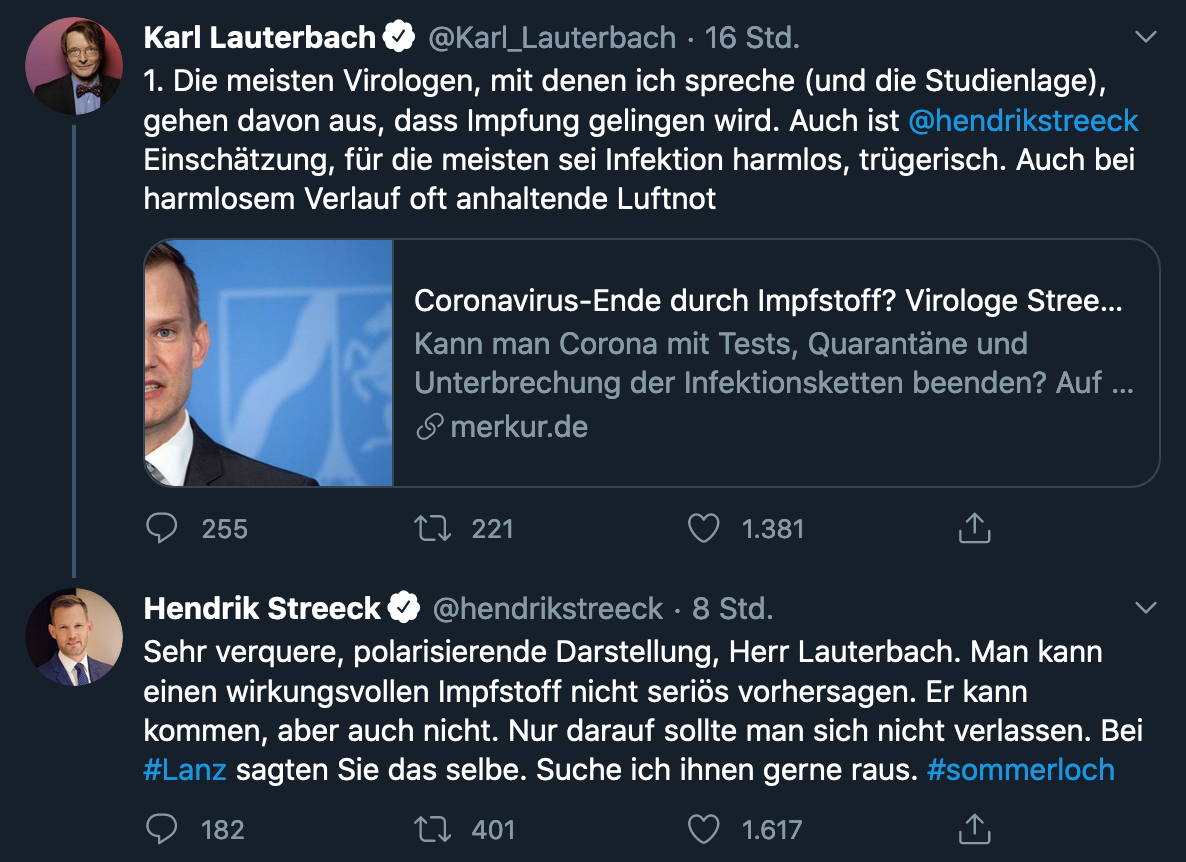This screenshot has height=862, width=1186.
Task: Open the #Lanz hashtag
Action: pyautogui.click(x=185, y=770)
